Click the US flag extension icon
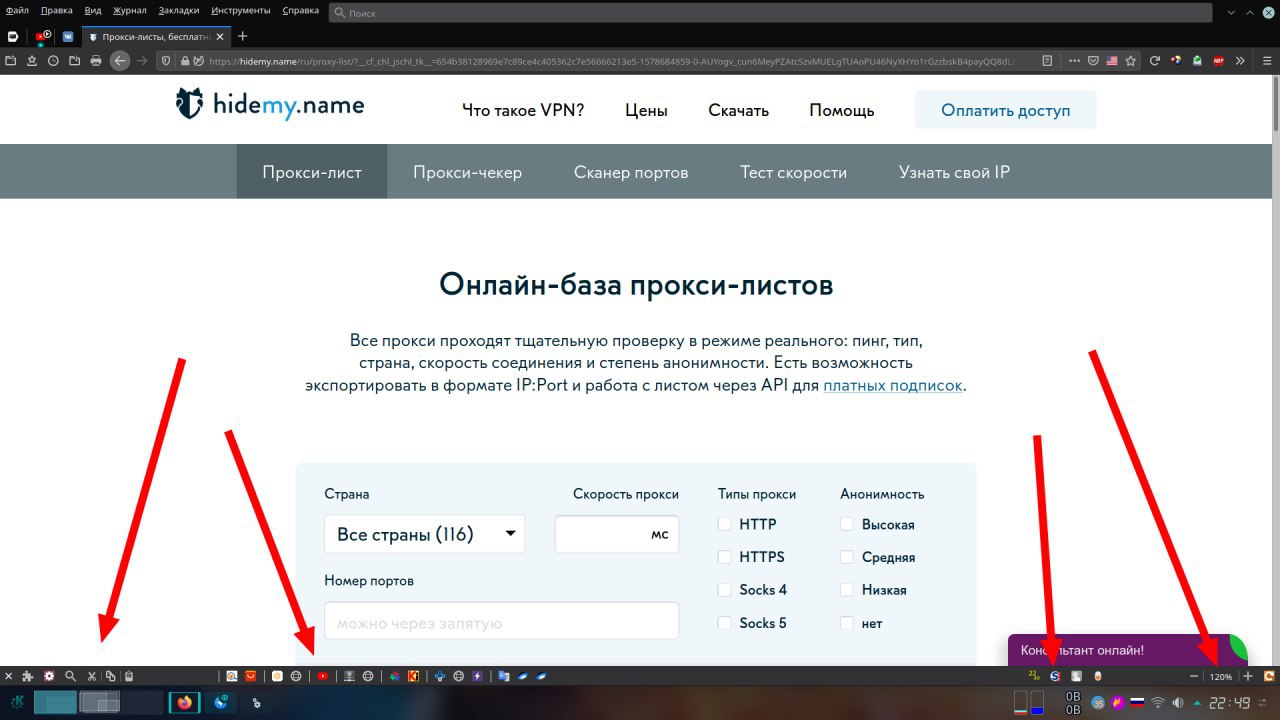The width and height of the screenshot is (1280, 720). tap(1112, 60)
